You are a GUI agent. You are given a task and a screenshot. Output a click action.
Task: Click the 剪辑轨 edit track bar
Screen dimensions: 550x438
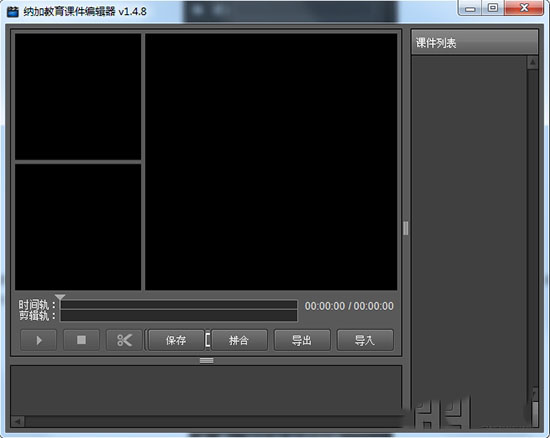(x=179, y=315)
